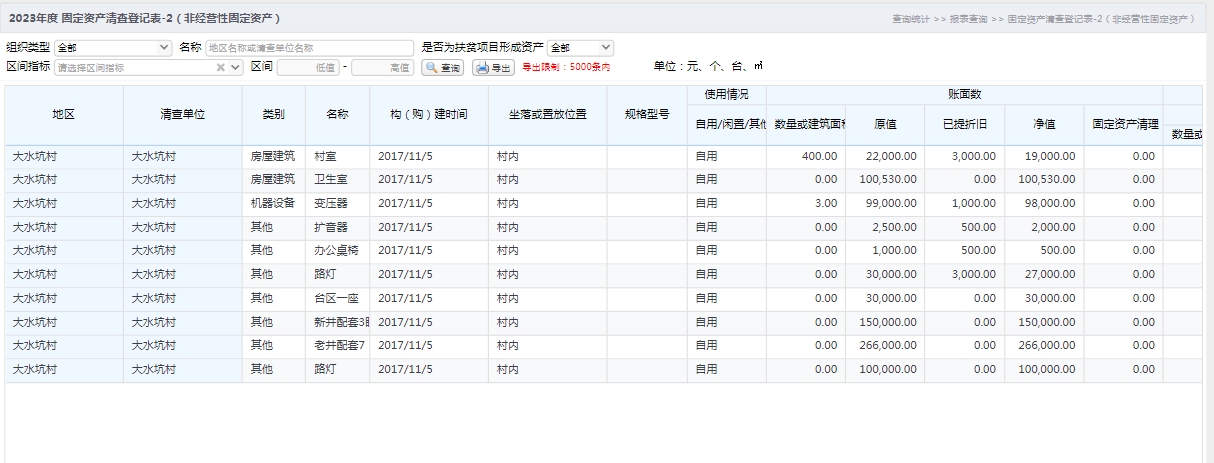
Task: Open the 是否为扶贫项目形成资产 dropdown
Action: [x=580, y=47]
